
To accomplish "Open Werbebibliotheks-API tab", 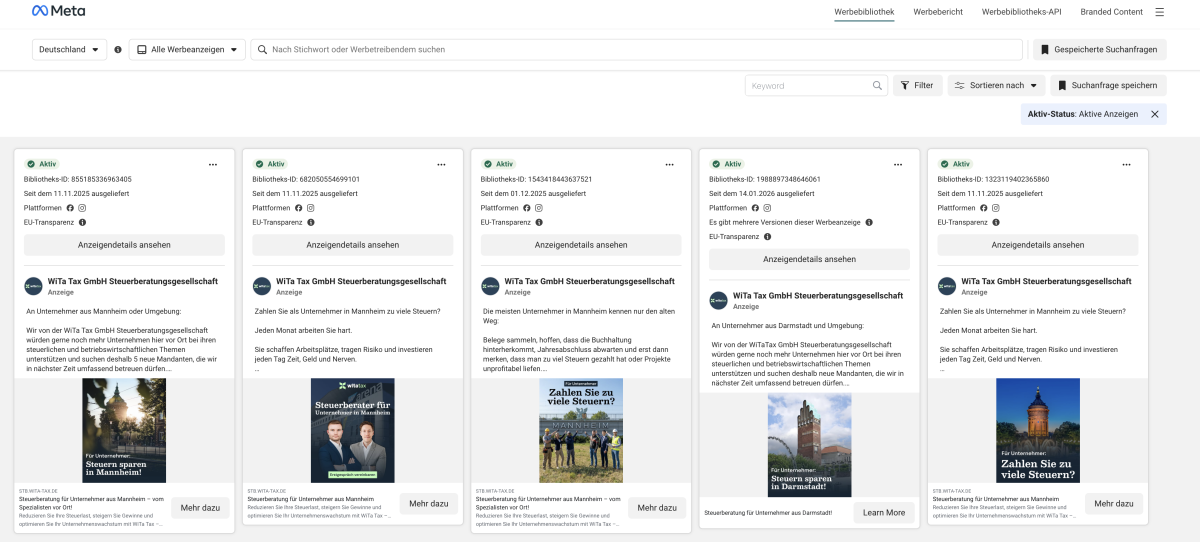I will point(1021,12).
